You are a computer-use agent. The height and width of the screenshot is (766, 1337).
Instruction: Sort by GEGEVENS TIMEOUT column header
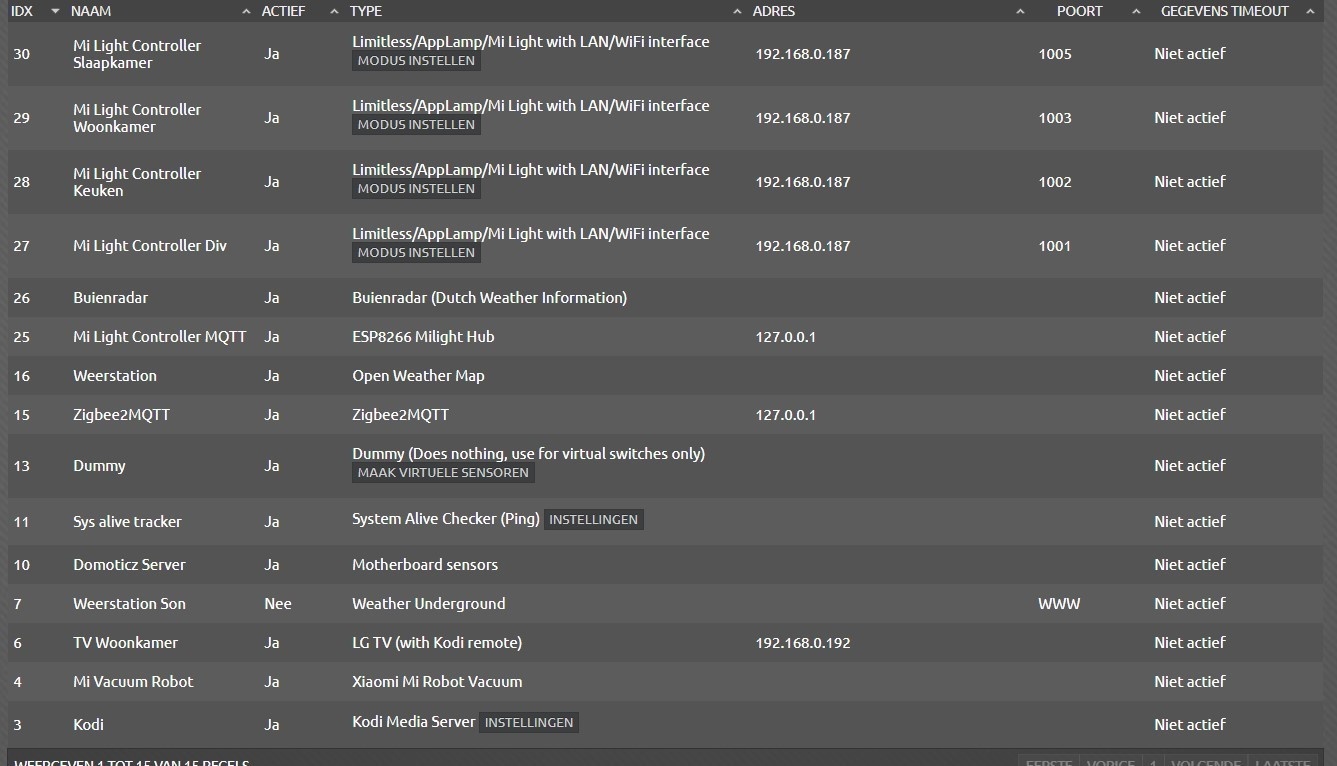[1224, 11]
